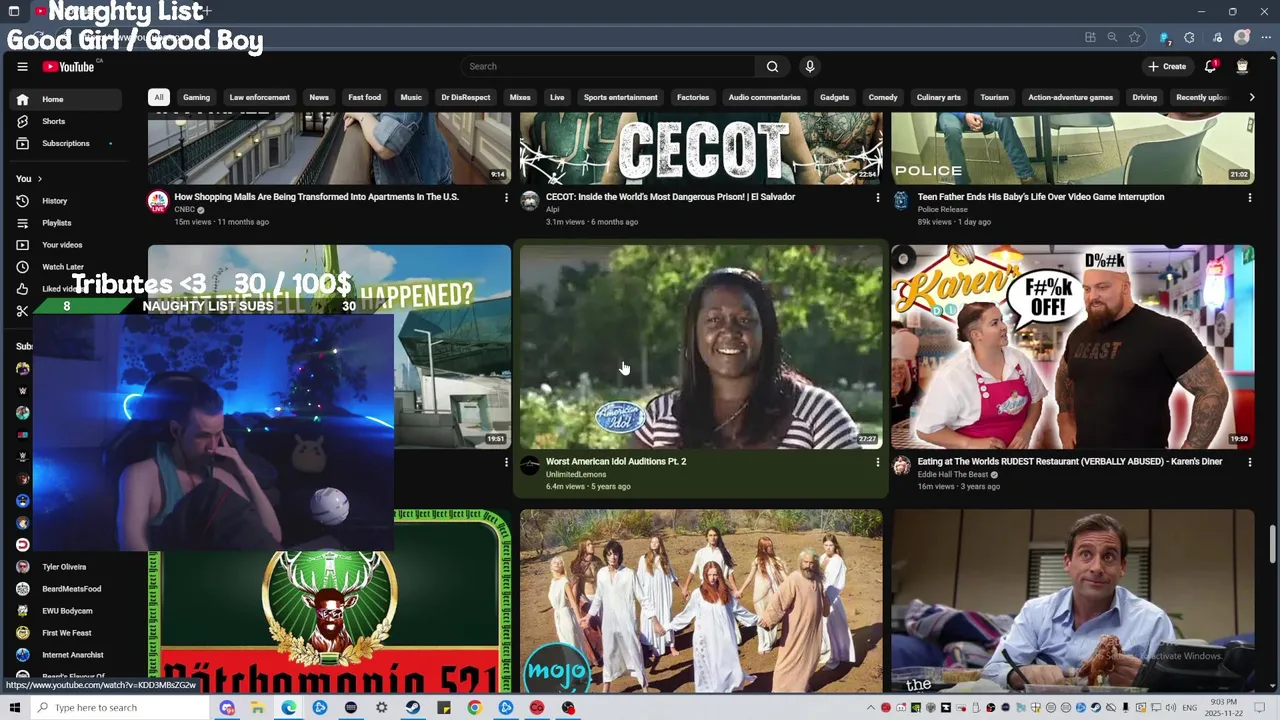Screen dimensions: 1280x720
Task: Open the Eddie Hall The Beast channel link
Action: [x=953, y=474]
